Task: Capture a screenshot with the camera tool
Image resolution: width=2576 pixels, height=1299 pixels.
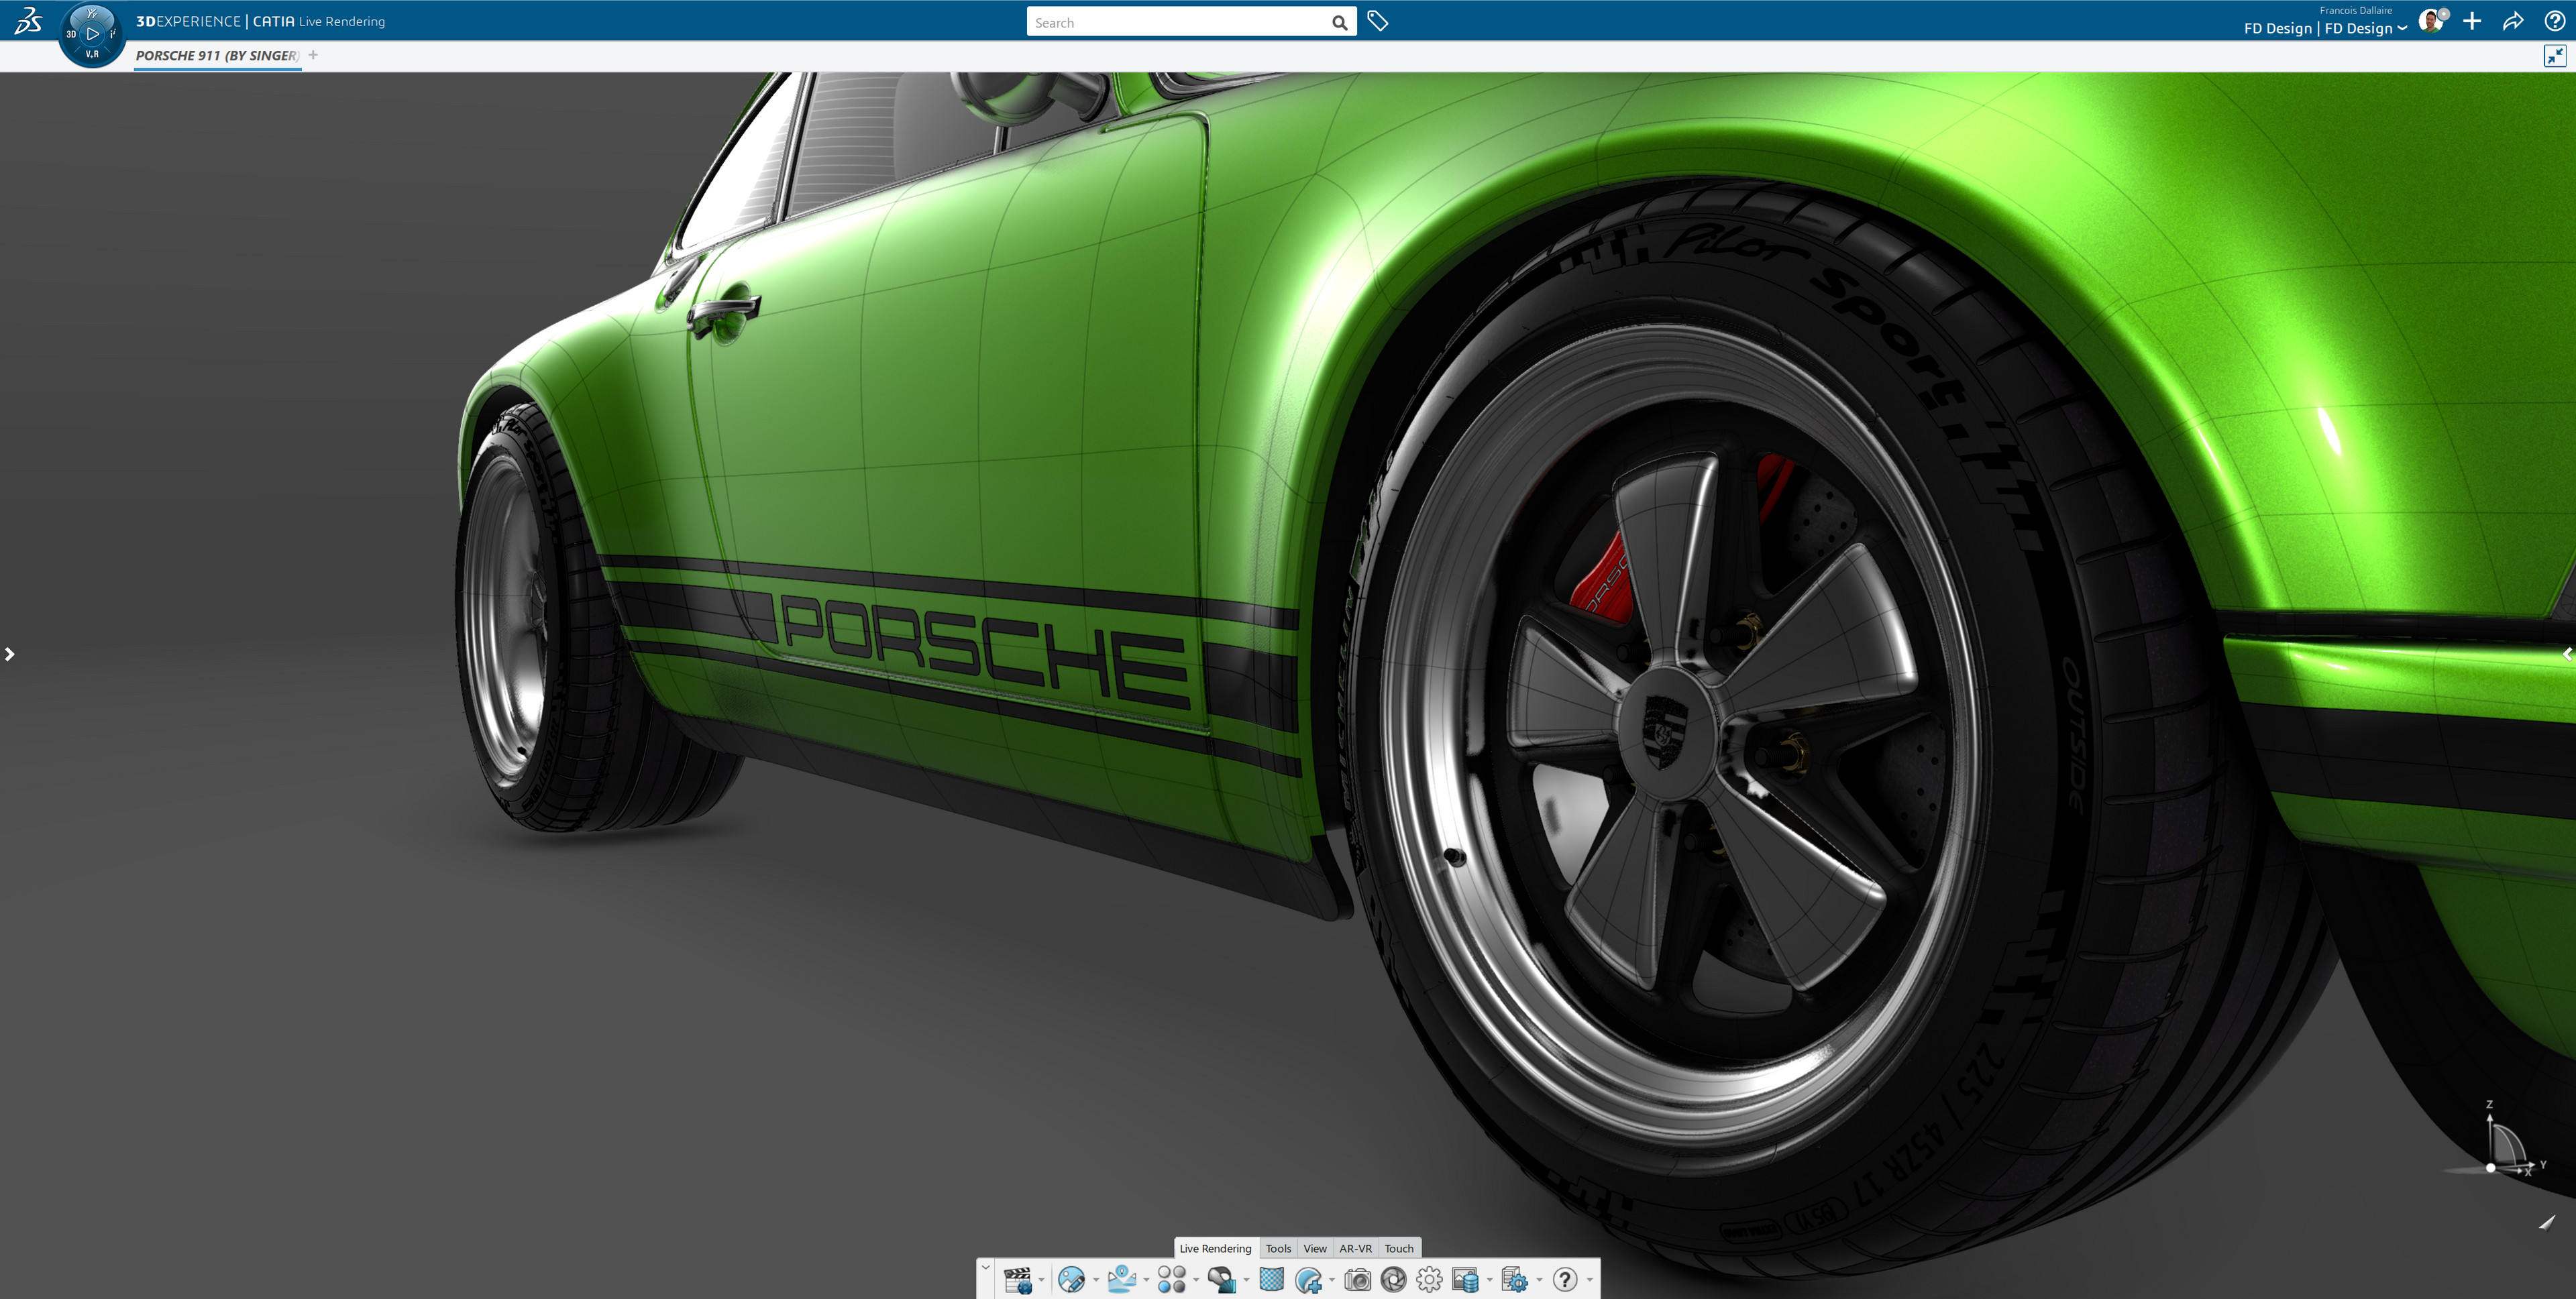Action: point(1357,1281)
